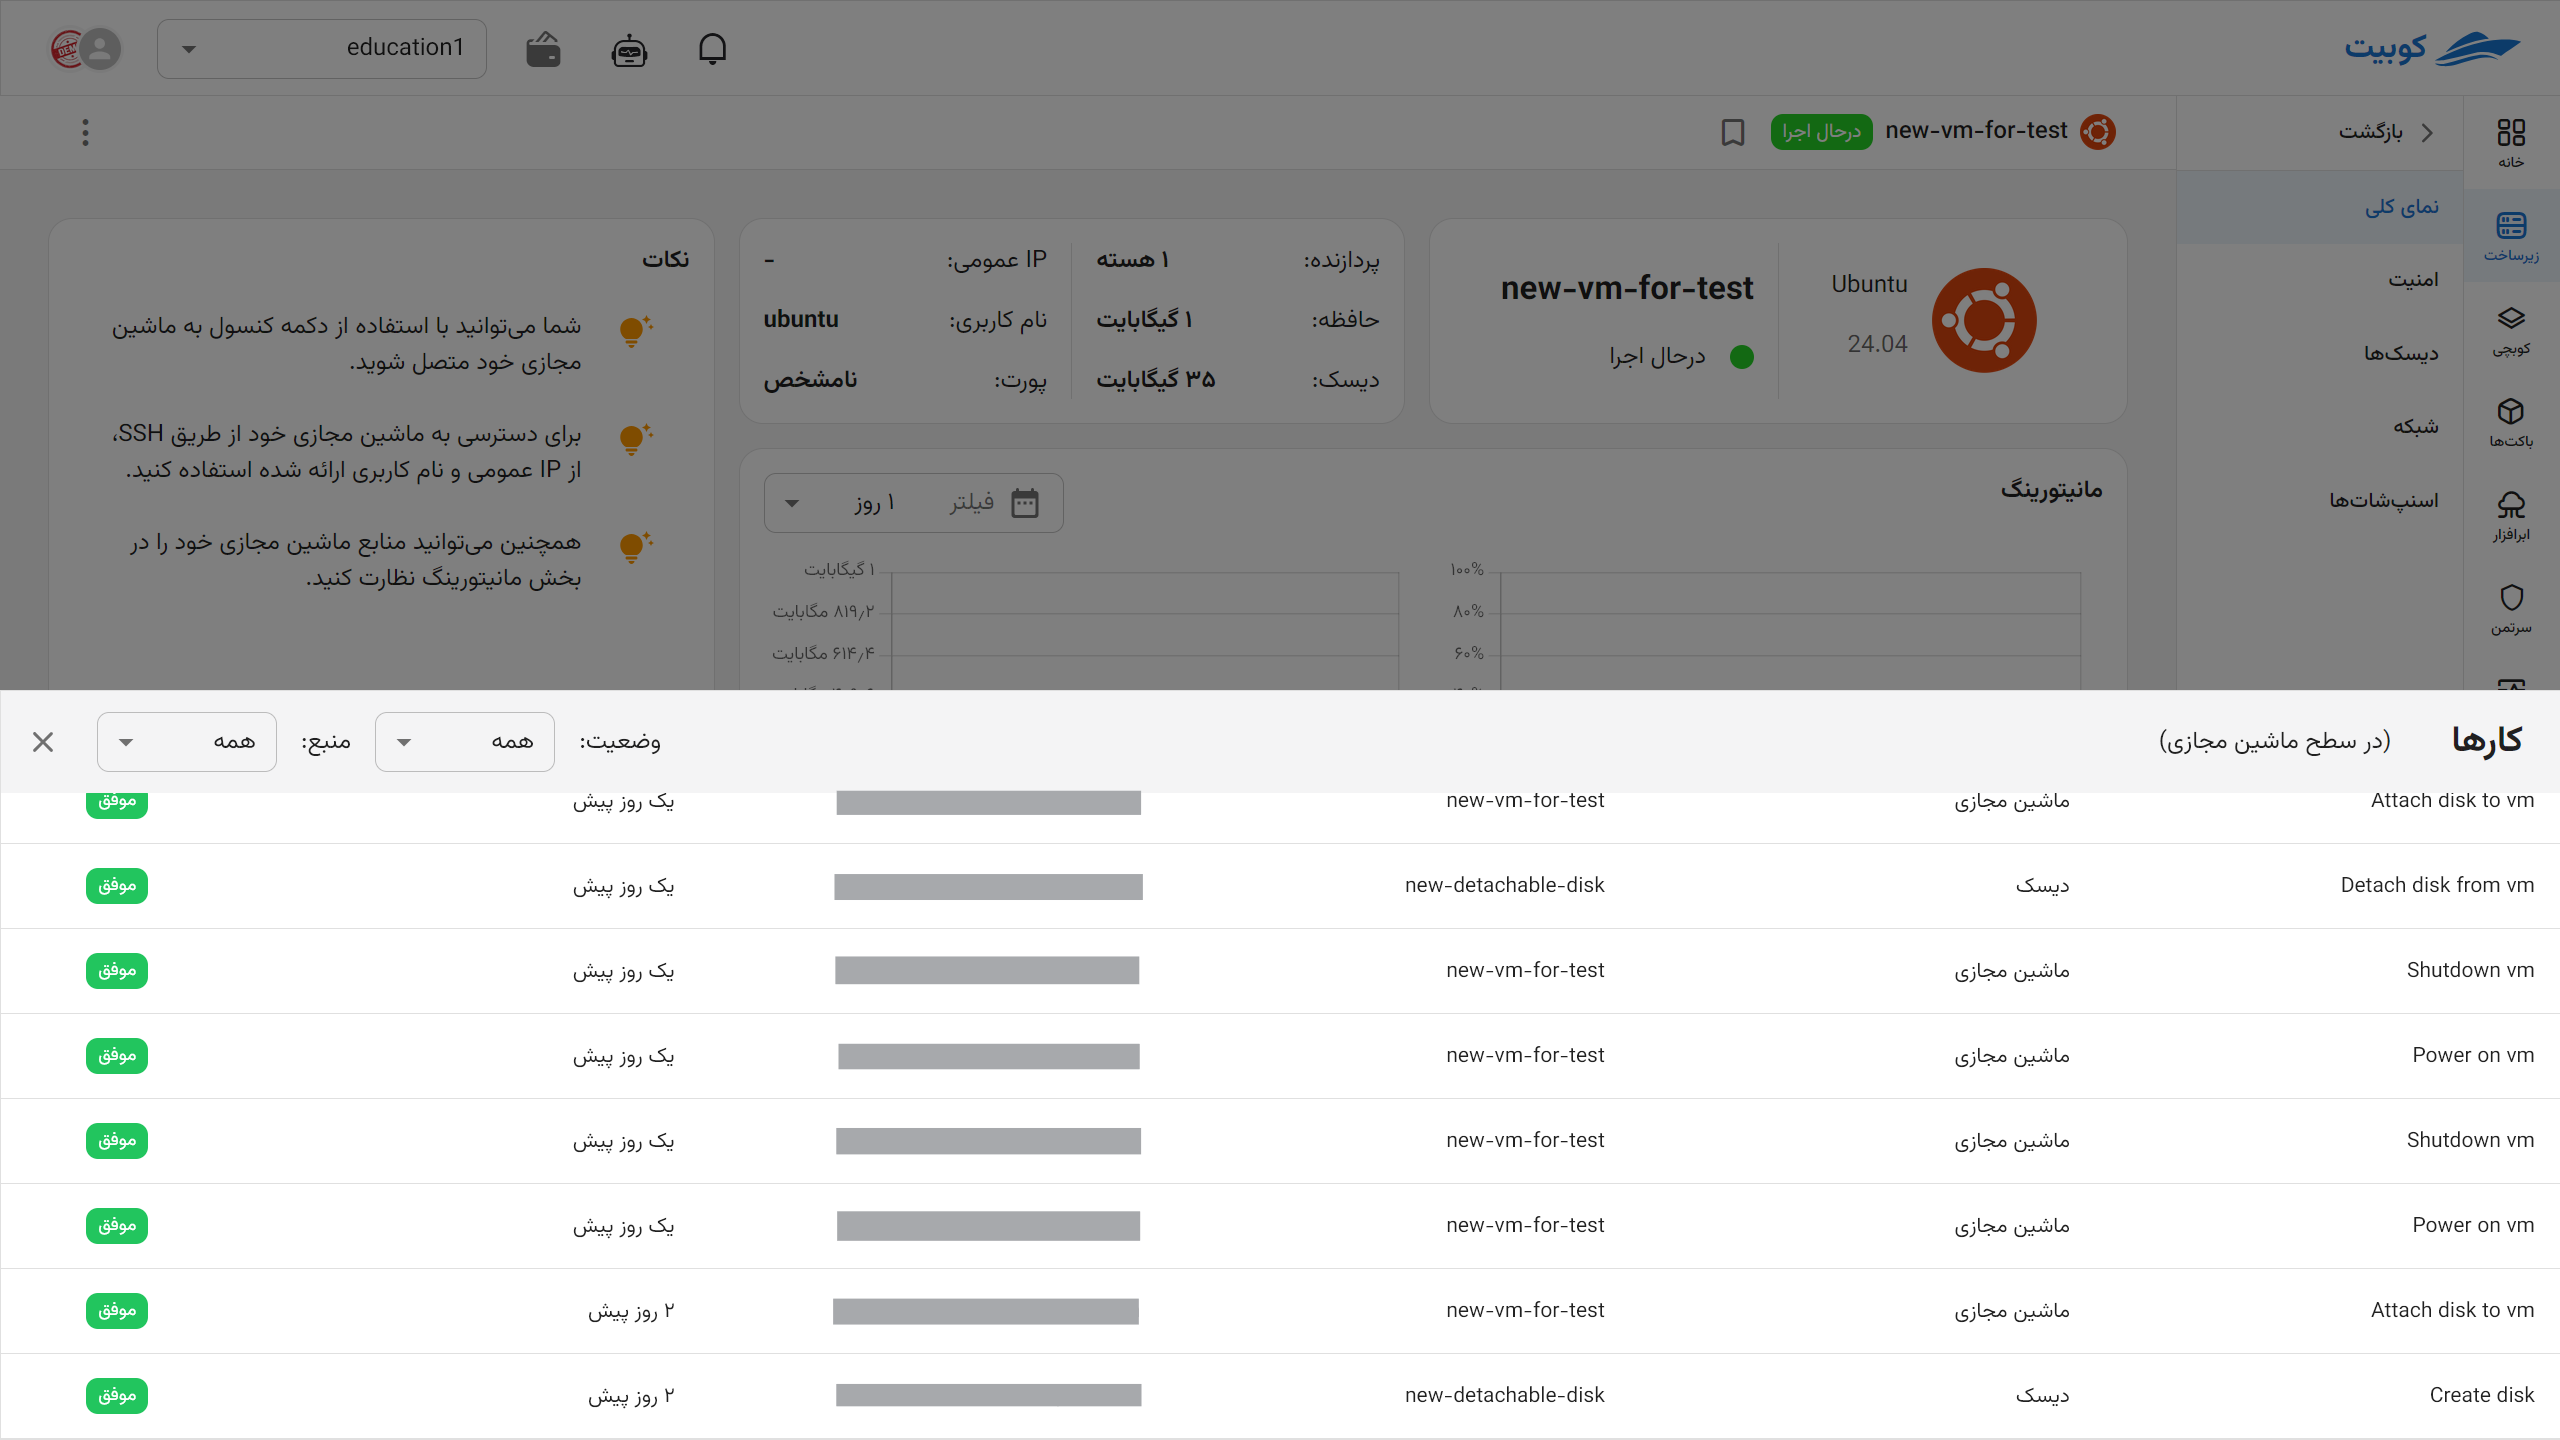Open the wallet icon in top bar
2560x1440 pixels.
click(x=542, y=48)
